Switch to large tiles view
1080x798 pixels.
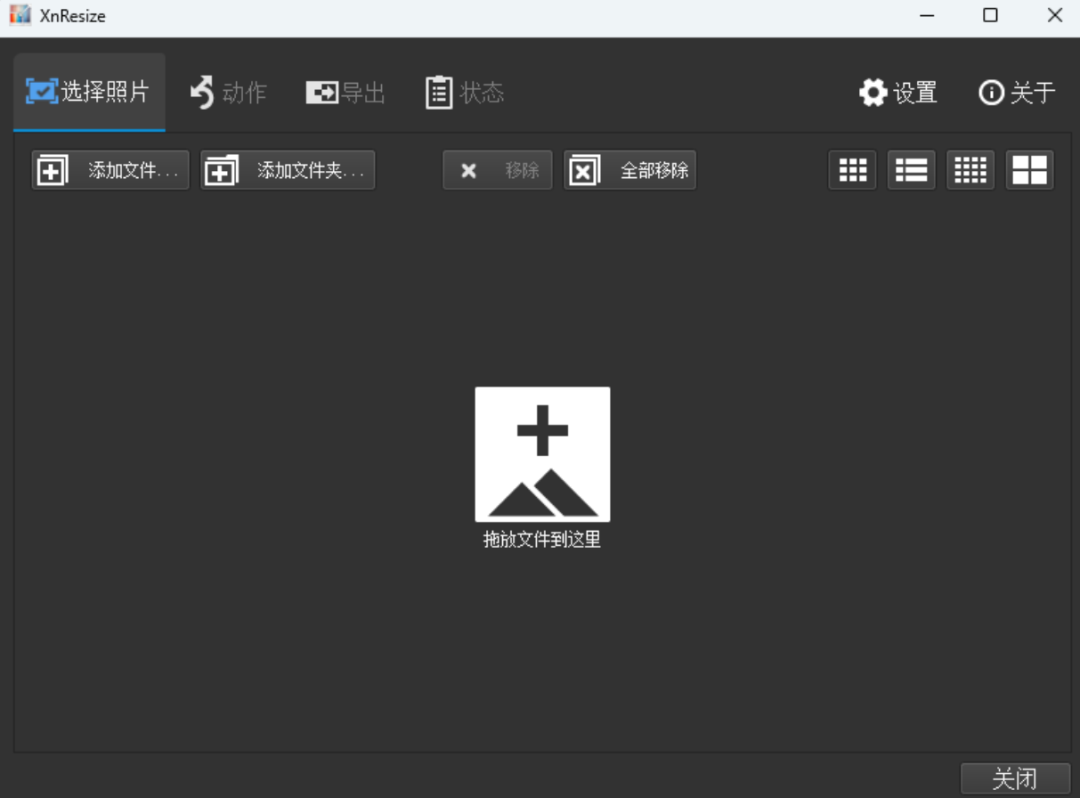1030,170
